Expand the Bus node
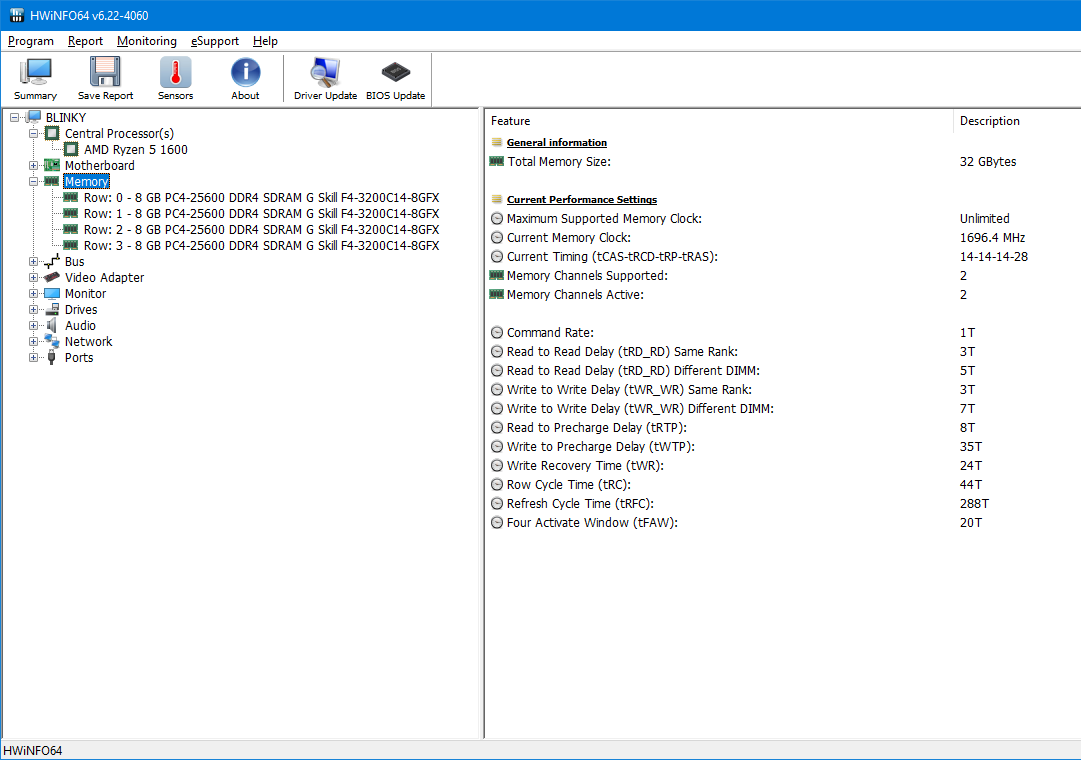This screenshot has width=1081, height=760. click(33, 261)
